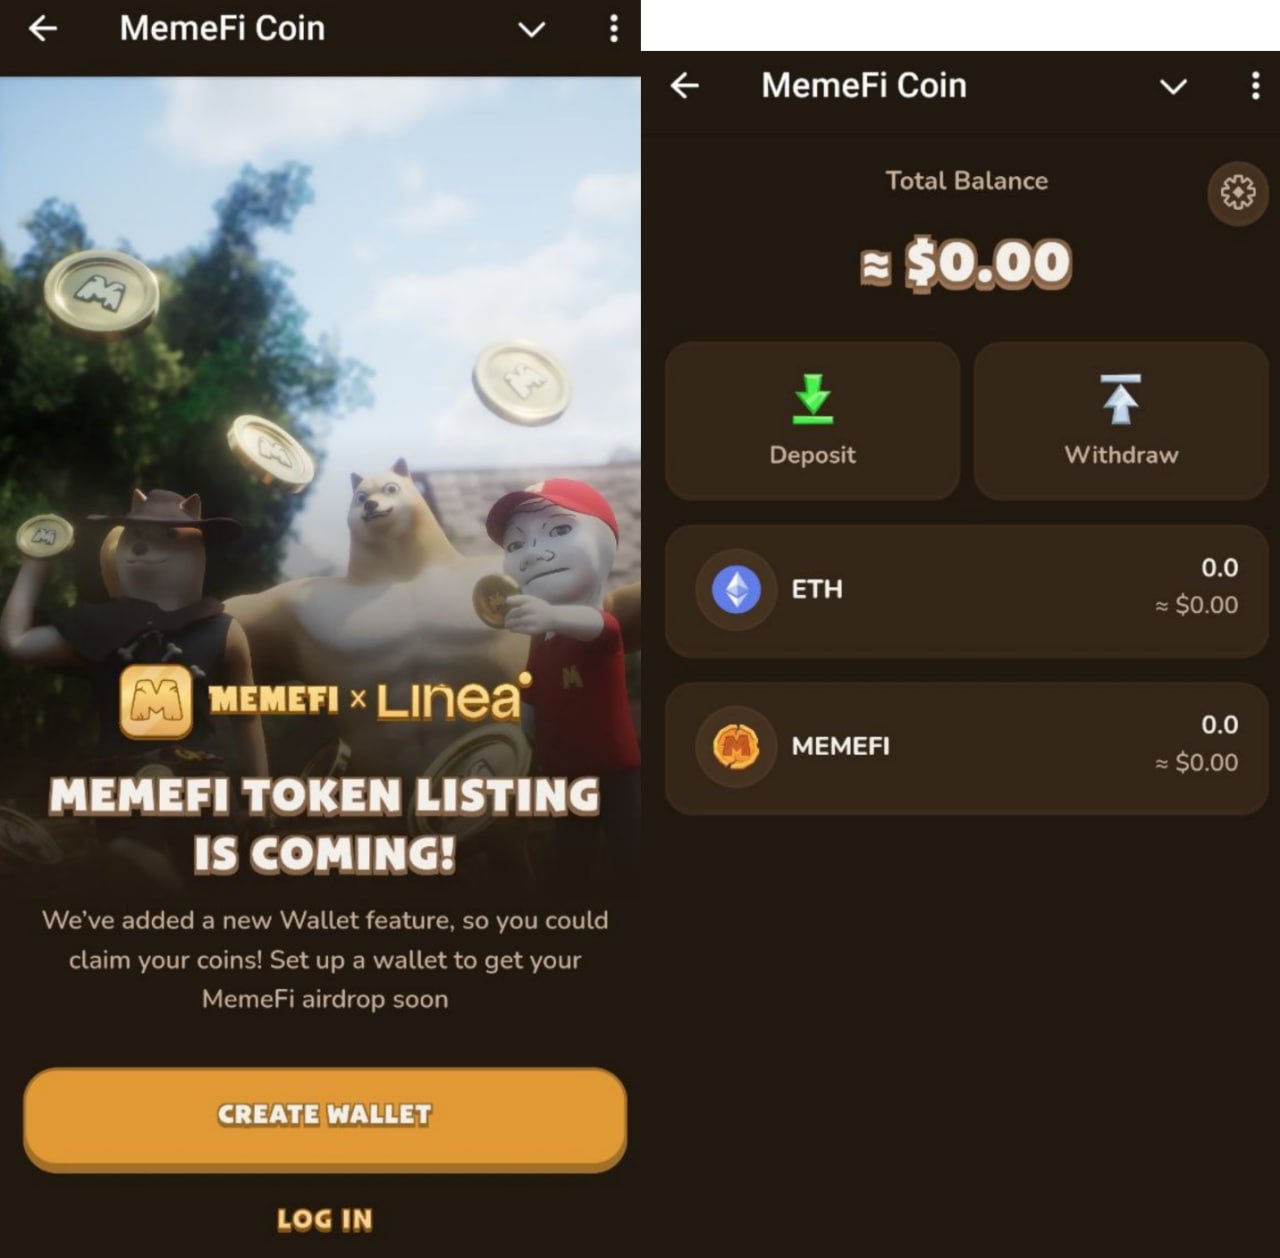Tap the green Deposit arrow icon
Image resolution: width=1280 pixels, height=1258 pixels.
click(813, 398)
